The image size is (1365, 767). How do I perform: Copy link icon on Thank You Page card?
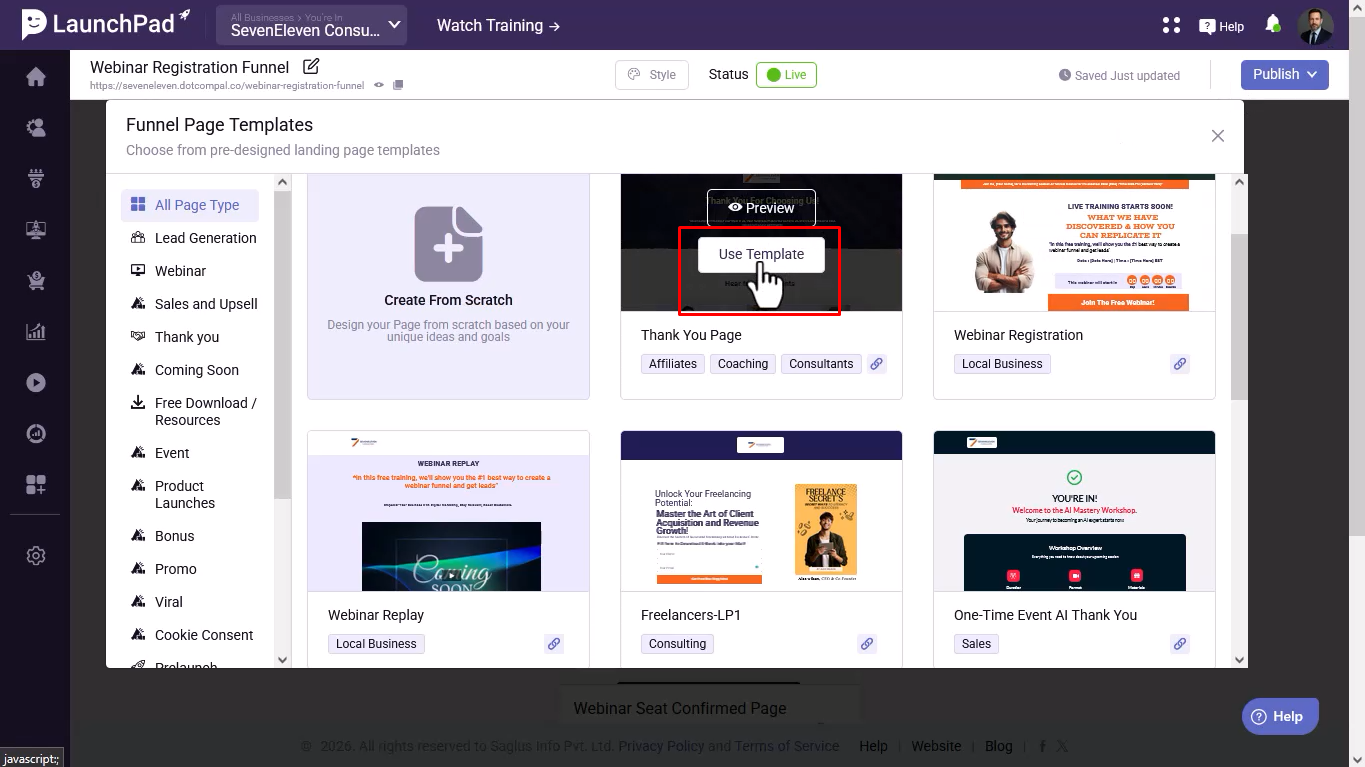coord(877,364)
